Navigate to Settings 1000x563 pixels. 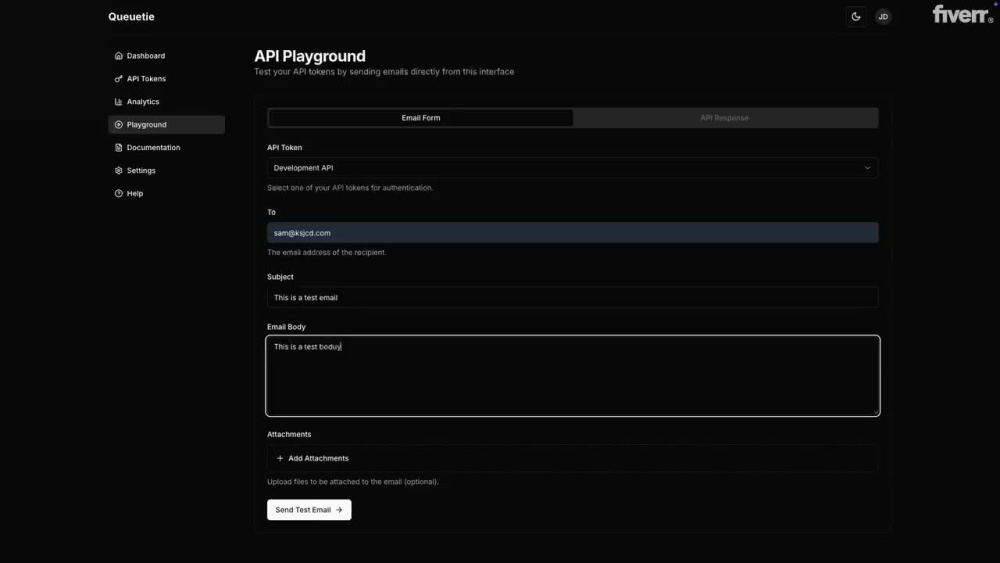[166, 171]
